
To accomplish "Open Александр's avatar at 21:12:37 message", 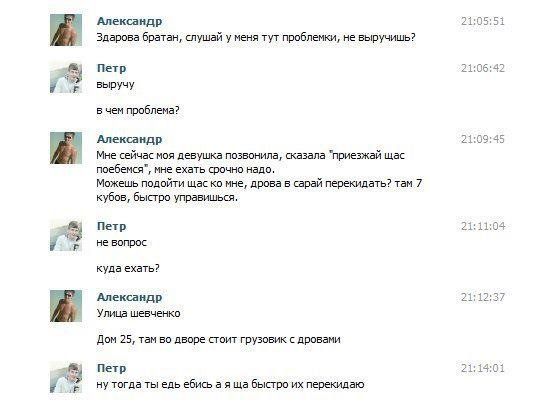I will [66, 306].
